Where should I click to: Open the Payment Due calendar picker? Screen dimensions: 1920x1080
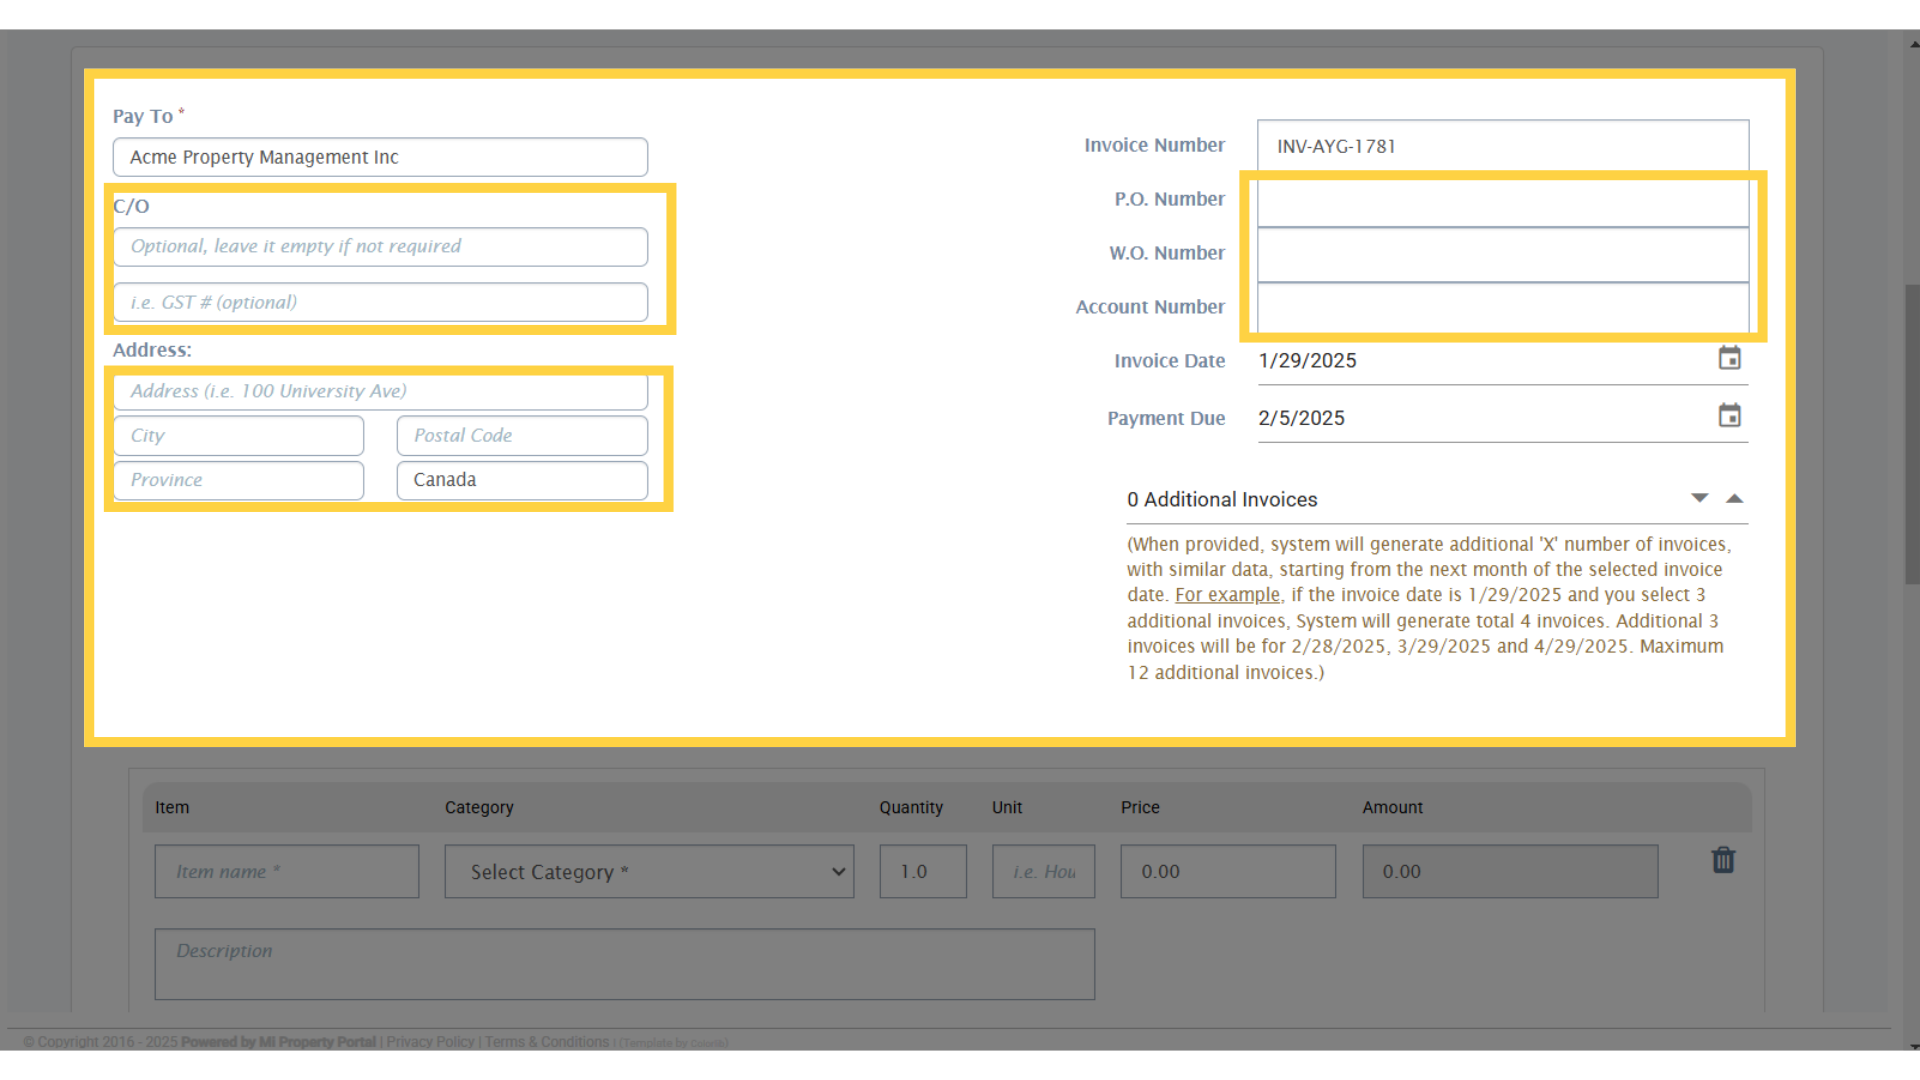pyautogui.click(x=1729, y=416)
